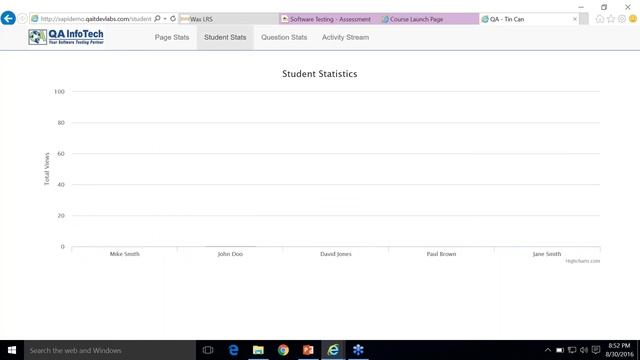Click the QA InfoTech logo
The width and height of the screenshot is (640, 360).
pos(66,37)
